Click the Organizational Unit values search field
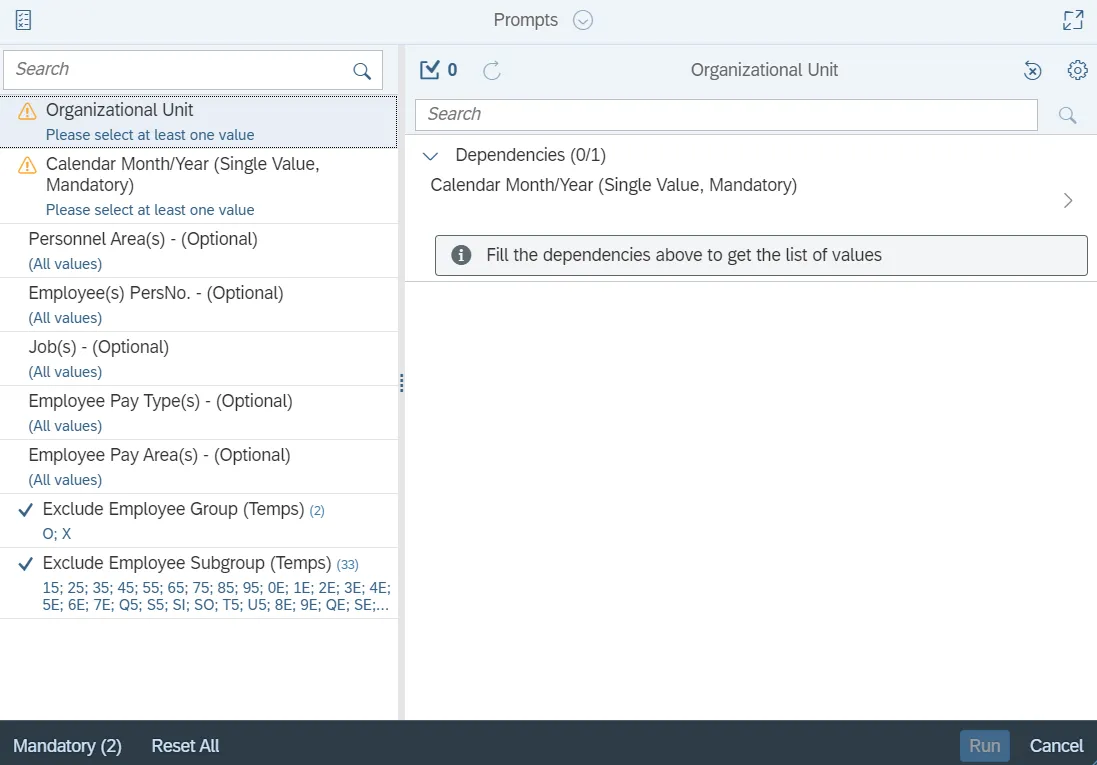The image size is (1097, 765). coord(726,115)
